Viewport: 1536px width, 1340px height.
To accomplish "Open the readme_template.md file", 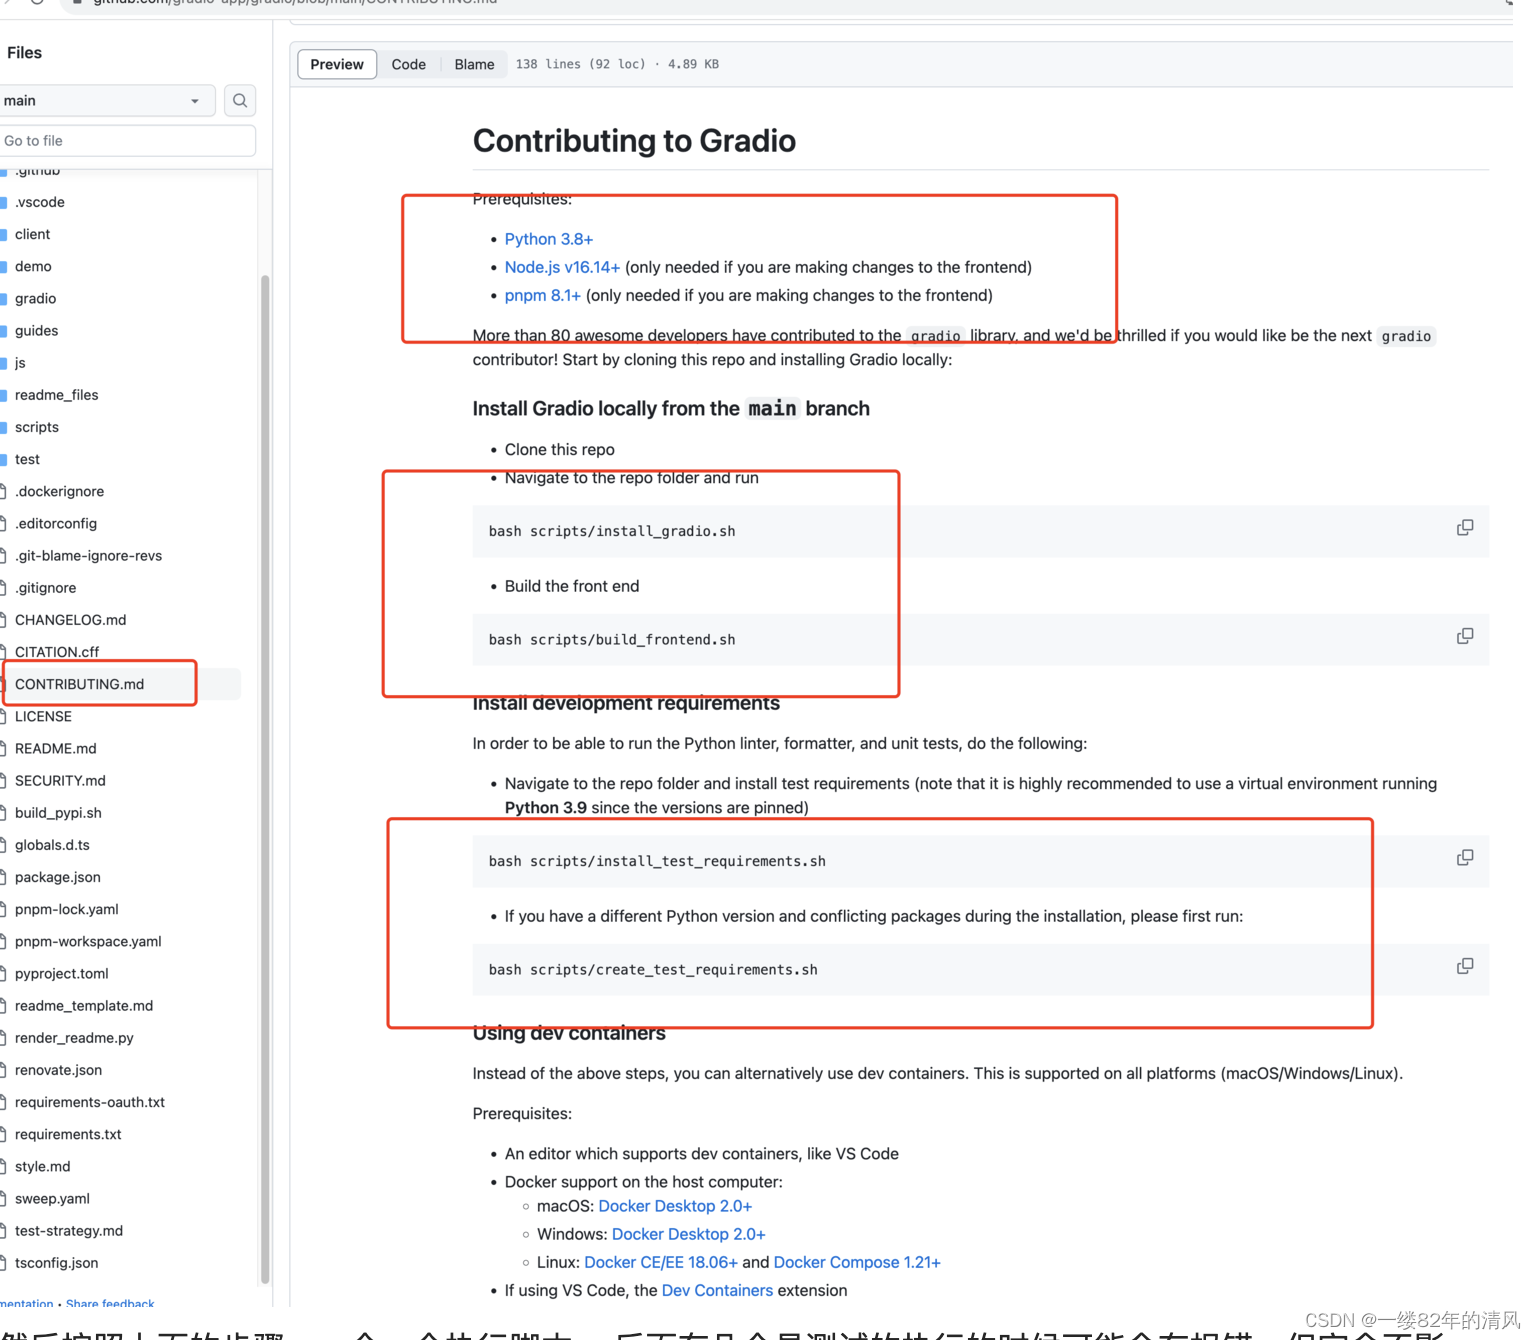I will coord(84,1005).
